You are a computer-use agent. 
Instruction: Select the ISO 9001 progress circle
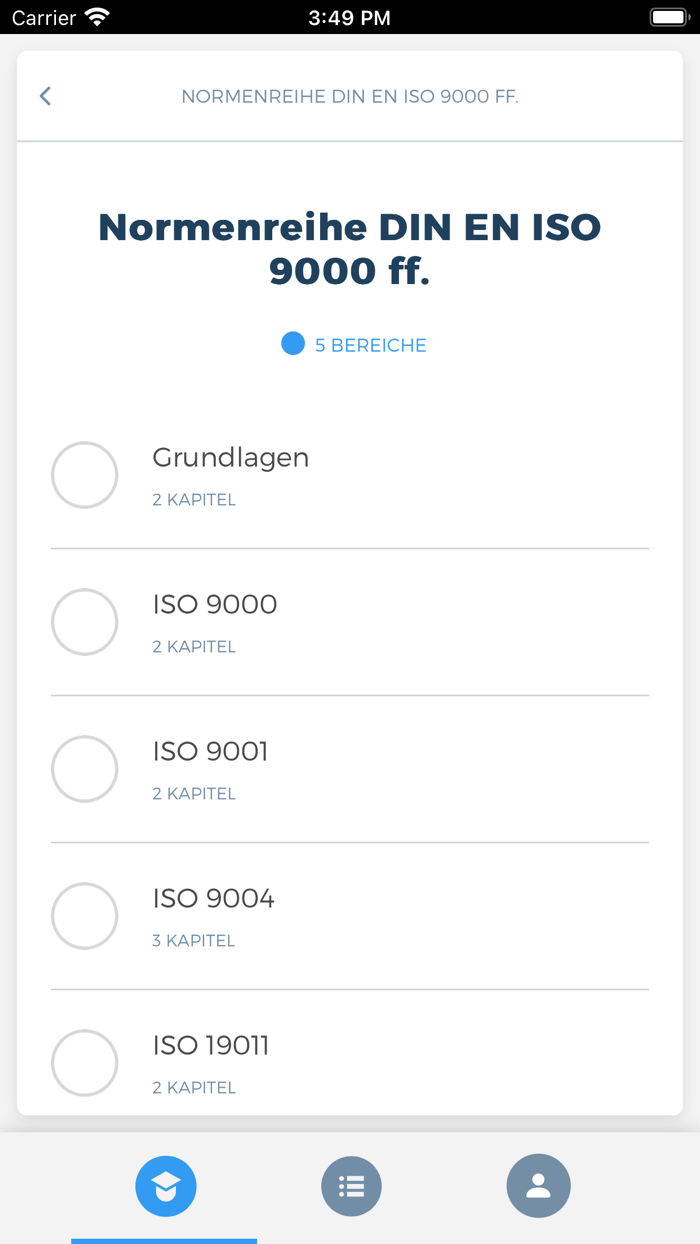click(x=85, y=769)
